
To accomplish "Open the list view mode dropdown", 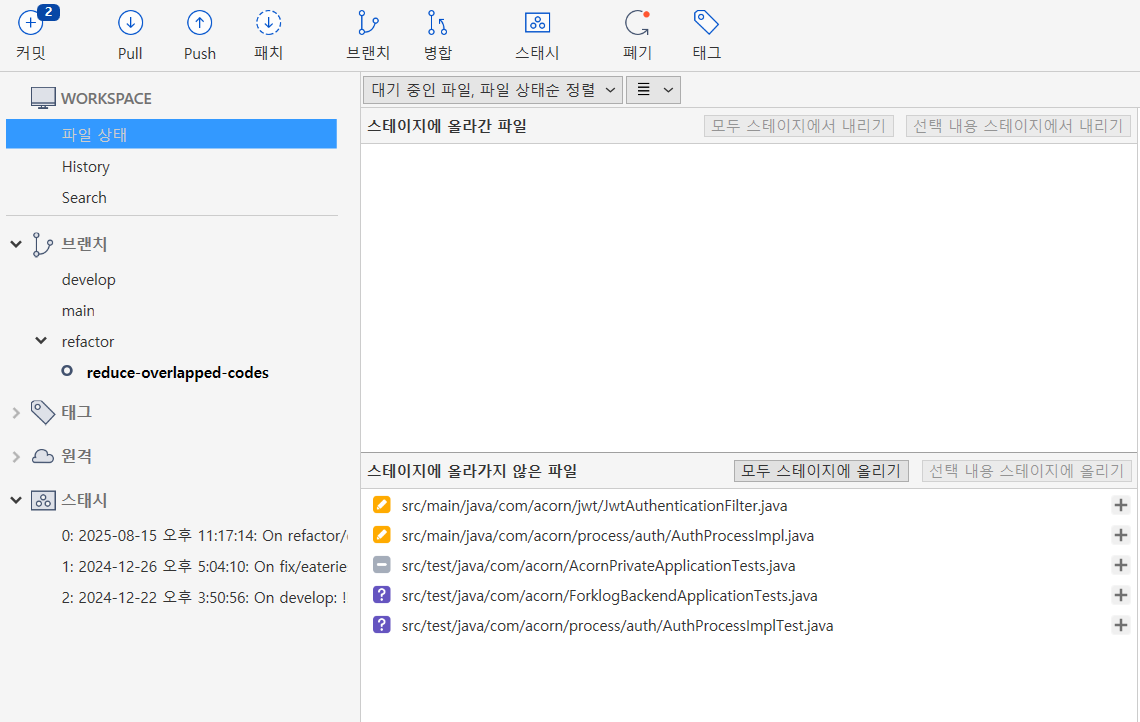I will pyautogui.click(x=654, y=90).
